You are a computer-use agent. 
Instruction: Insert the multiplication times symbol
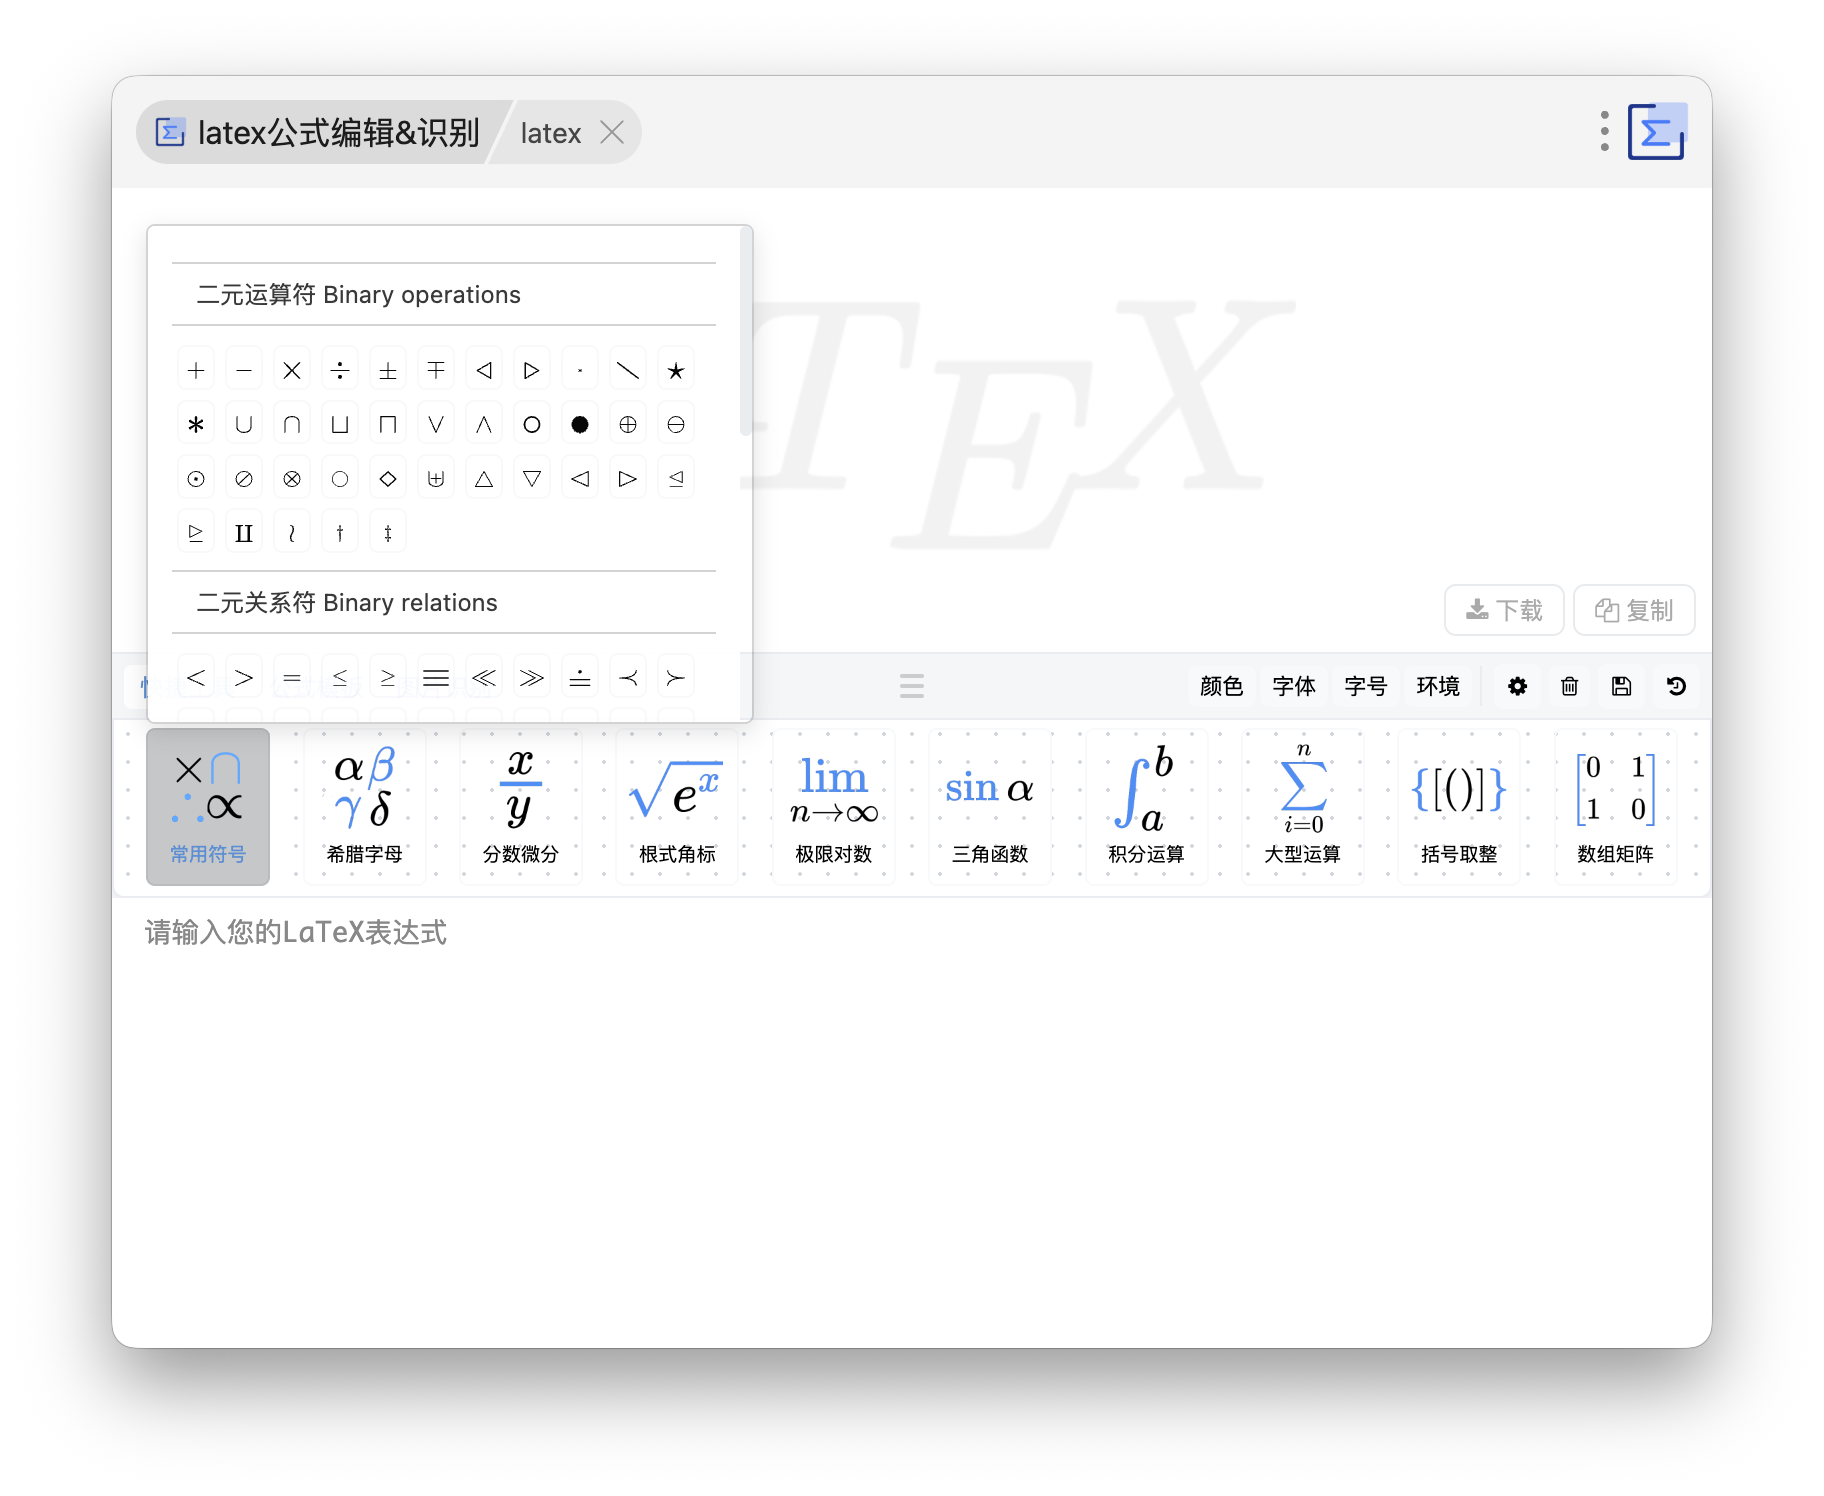tap(292, 371)
